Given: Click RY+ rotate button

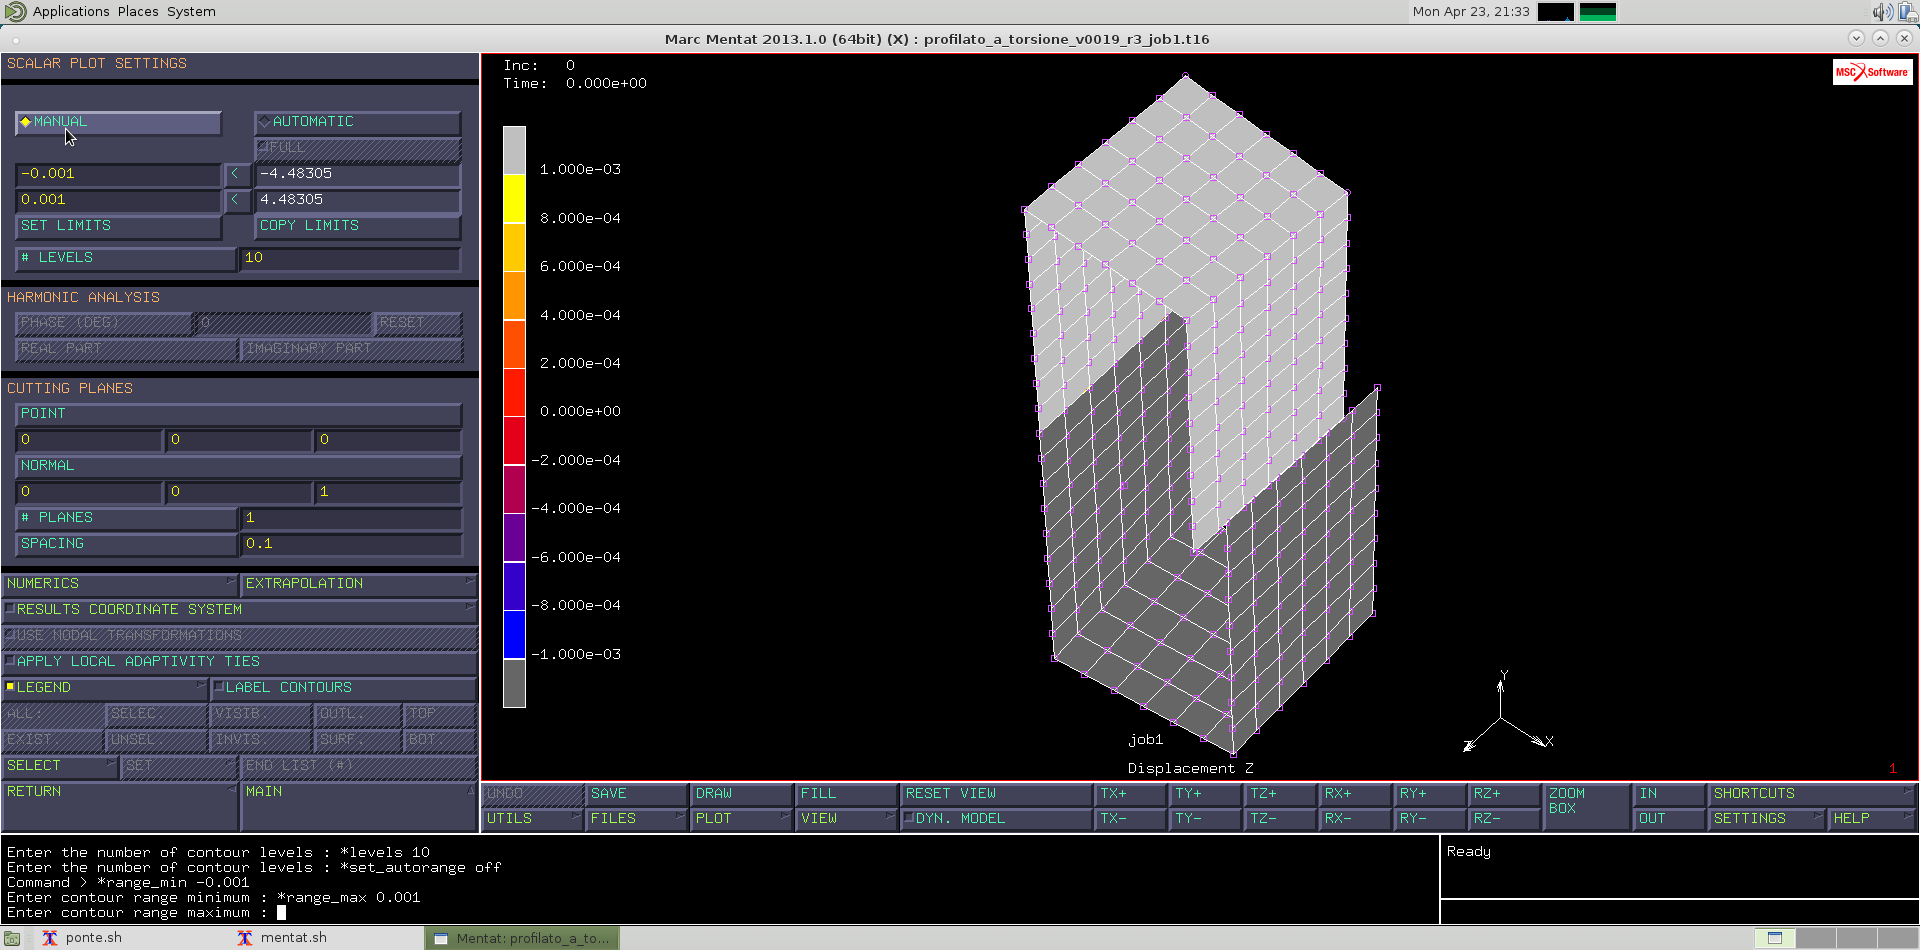Looking at the screenshot, I should coord(1430,794).
